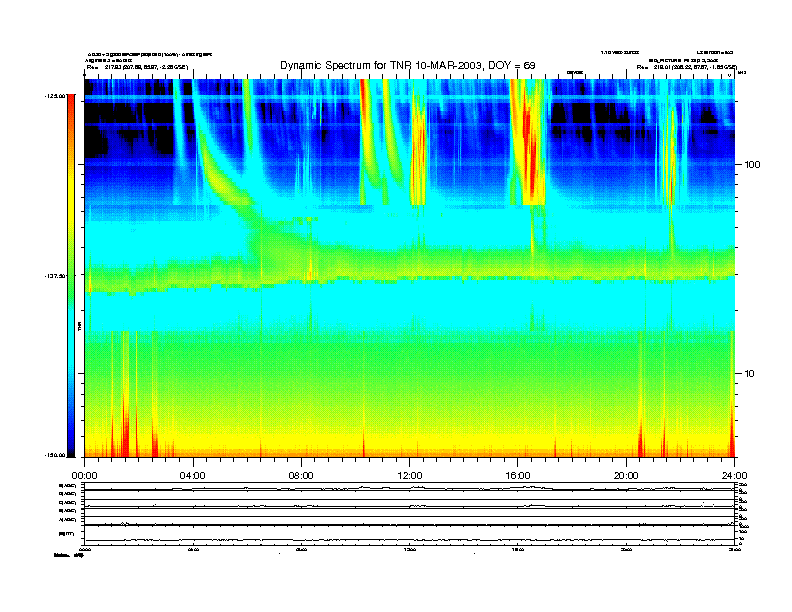
Task: Click the '04:00' time axis label
Action: (x=193, y=476)
